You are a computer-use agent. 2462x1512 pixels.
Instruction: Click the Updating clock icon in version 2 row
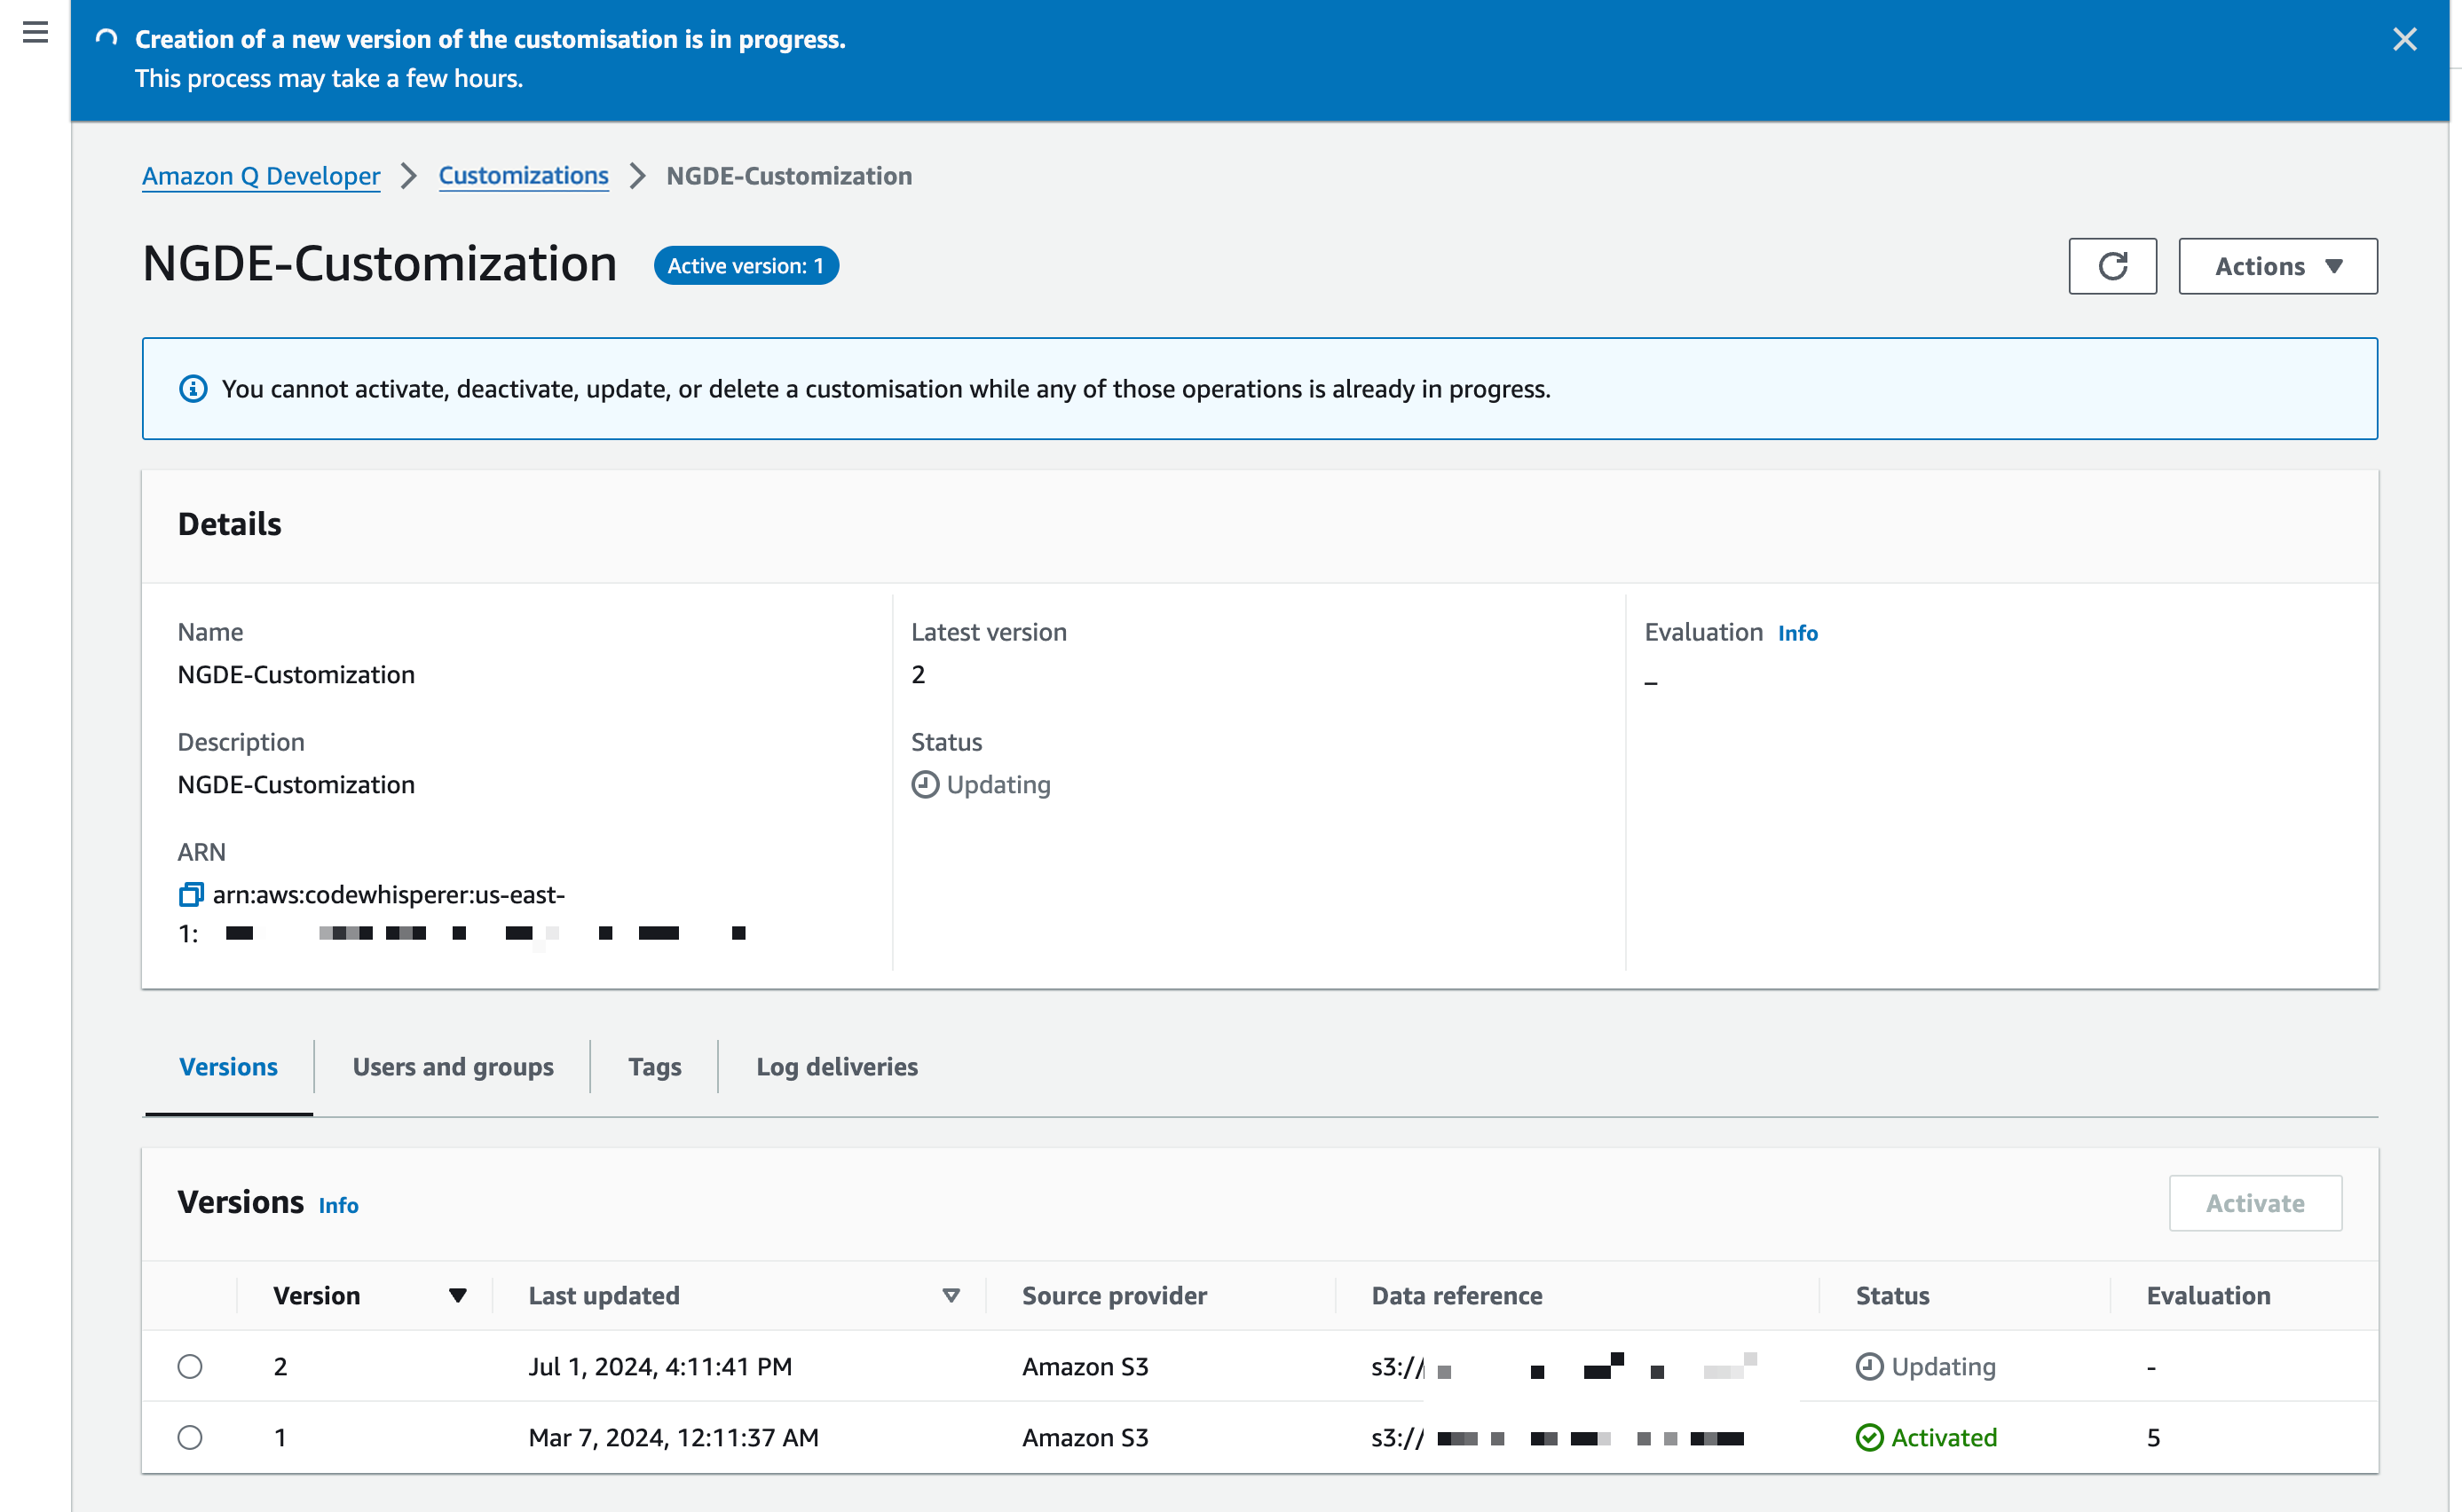(1868, 1367)
